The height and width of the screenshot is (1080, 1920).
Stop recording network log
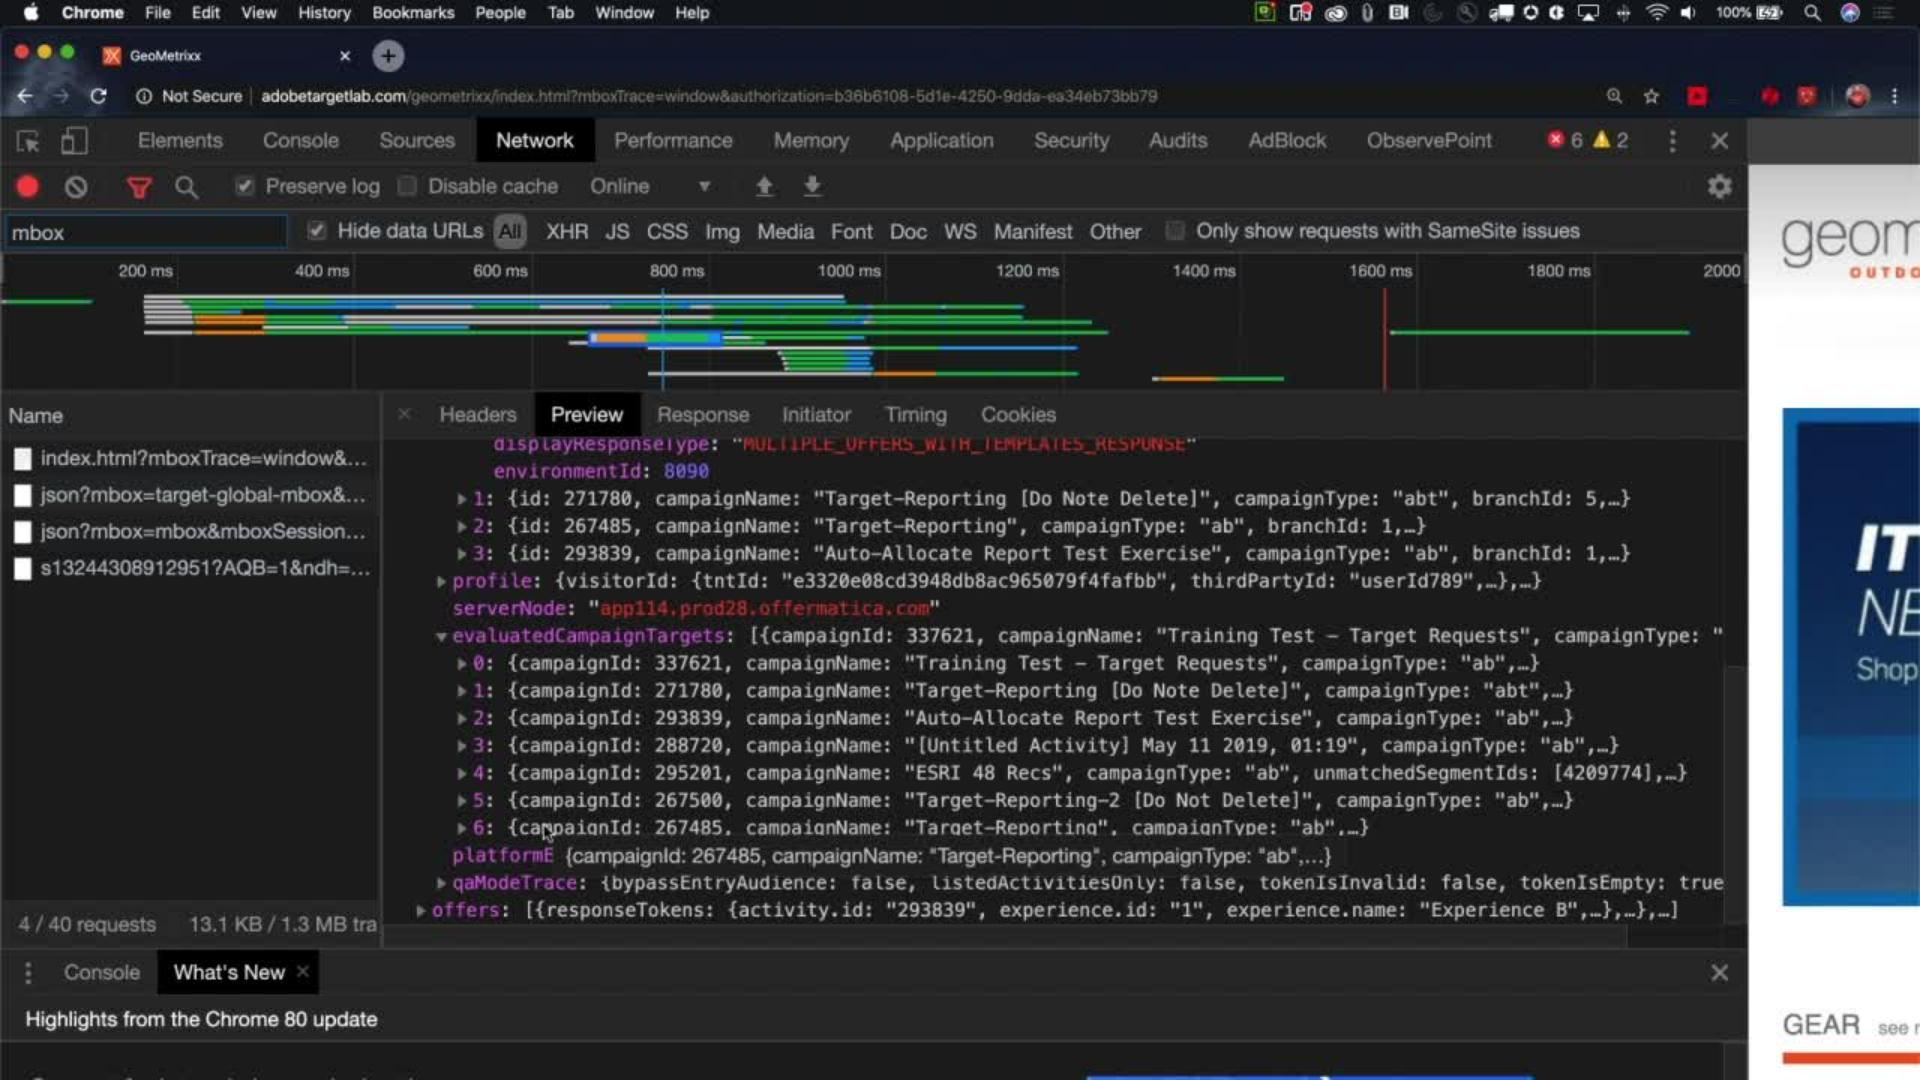pos(27,187)
